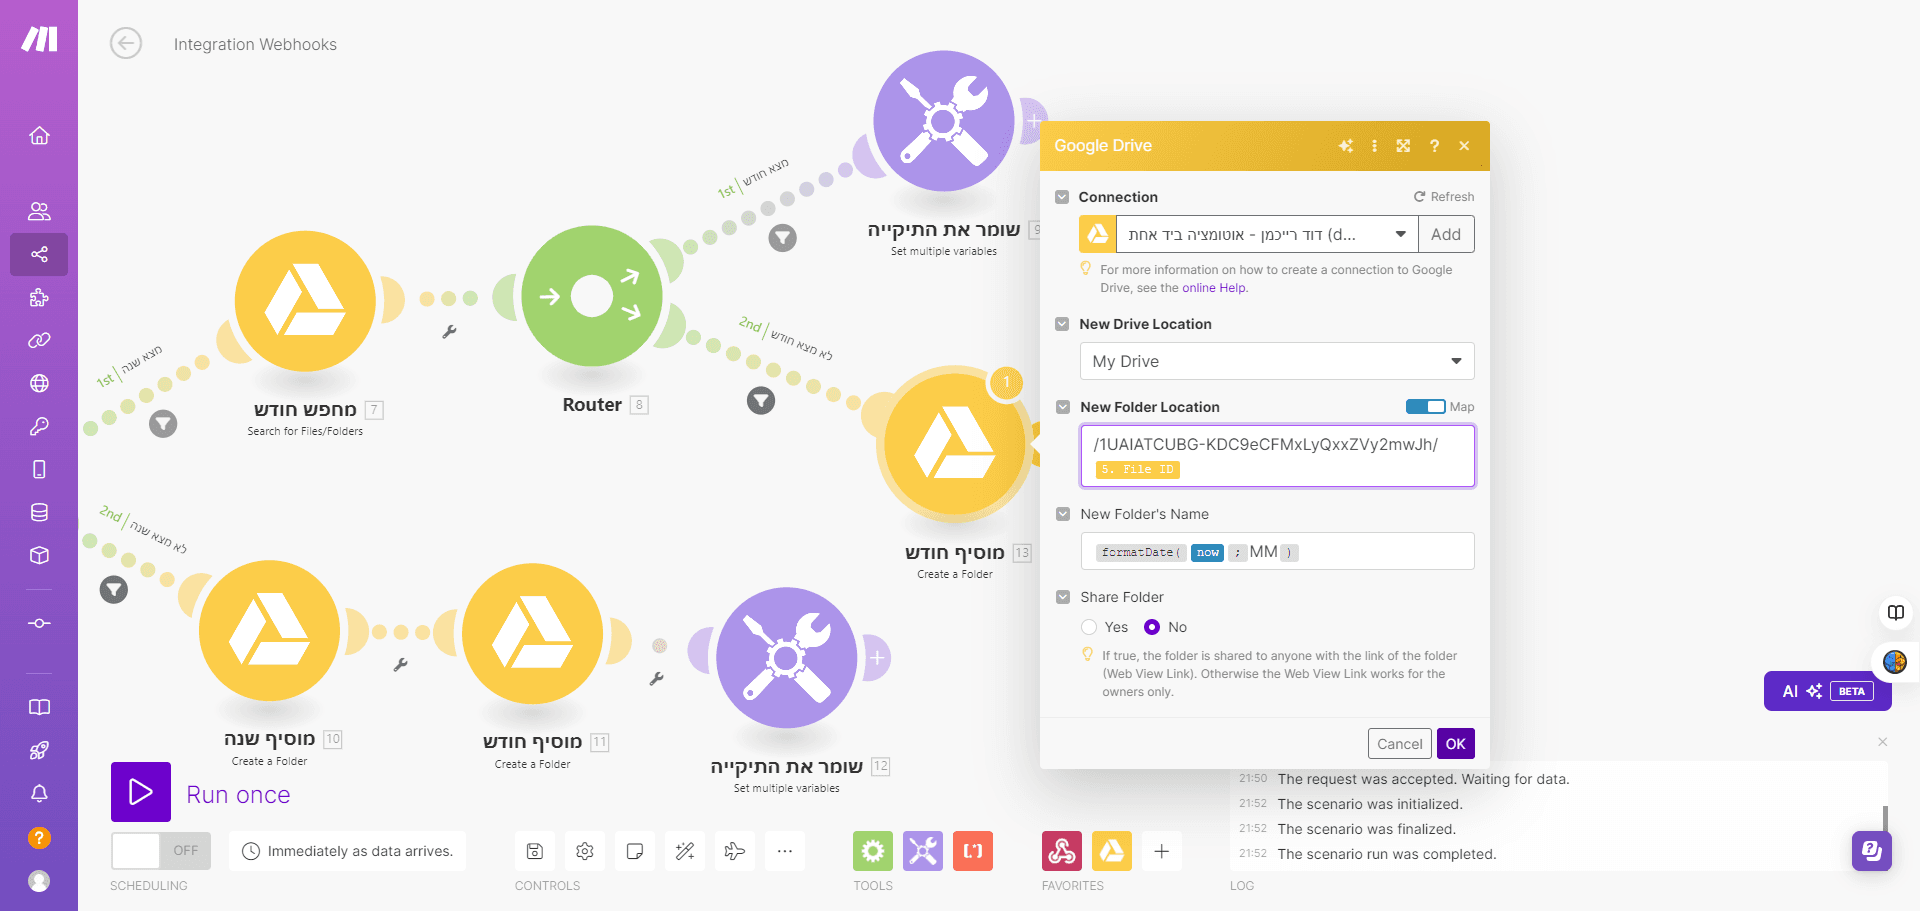1920x911 pixels.
Task: Select the Search for Files/Folders Google Drive module
Action: click(x=305, y=301)
